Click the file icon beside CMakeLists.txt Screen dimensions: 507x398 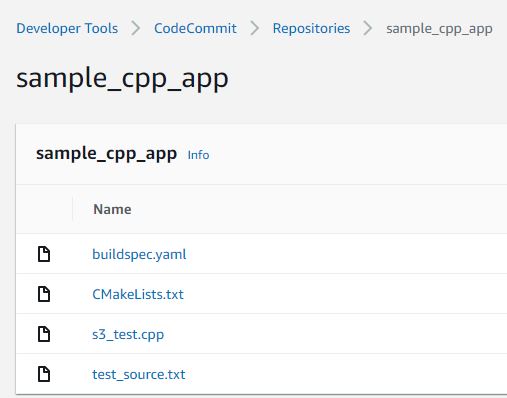click(x=44, y=294)
